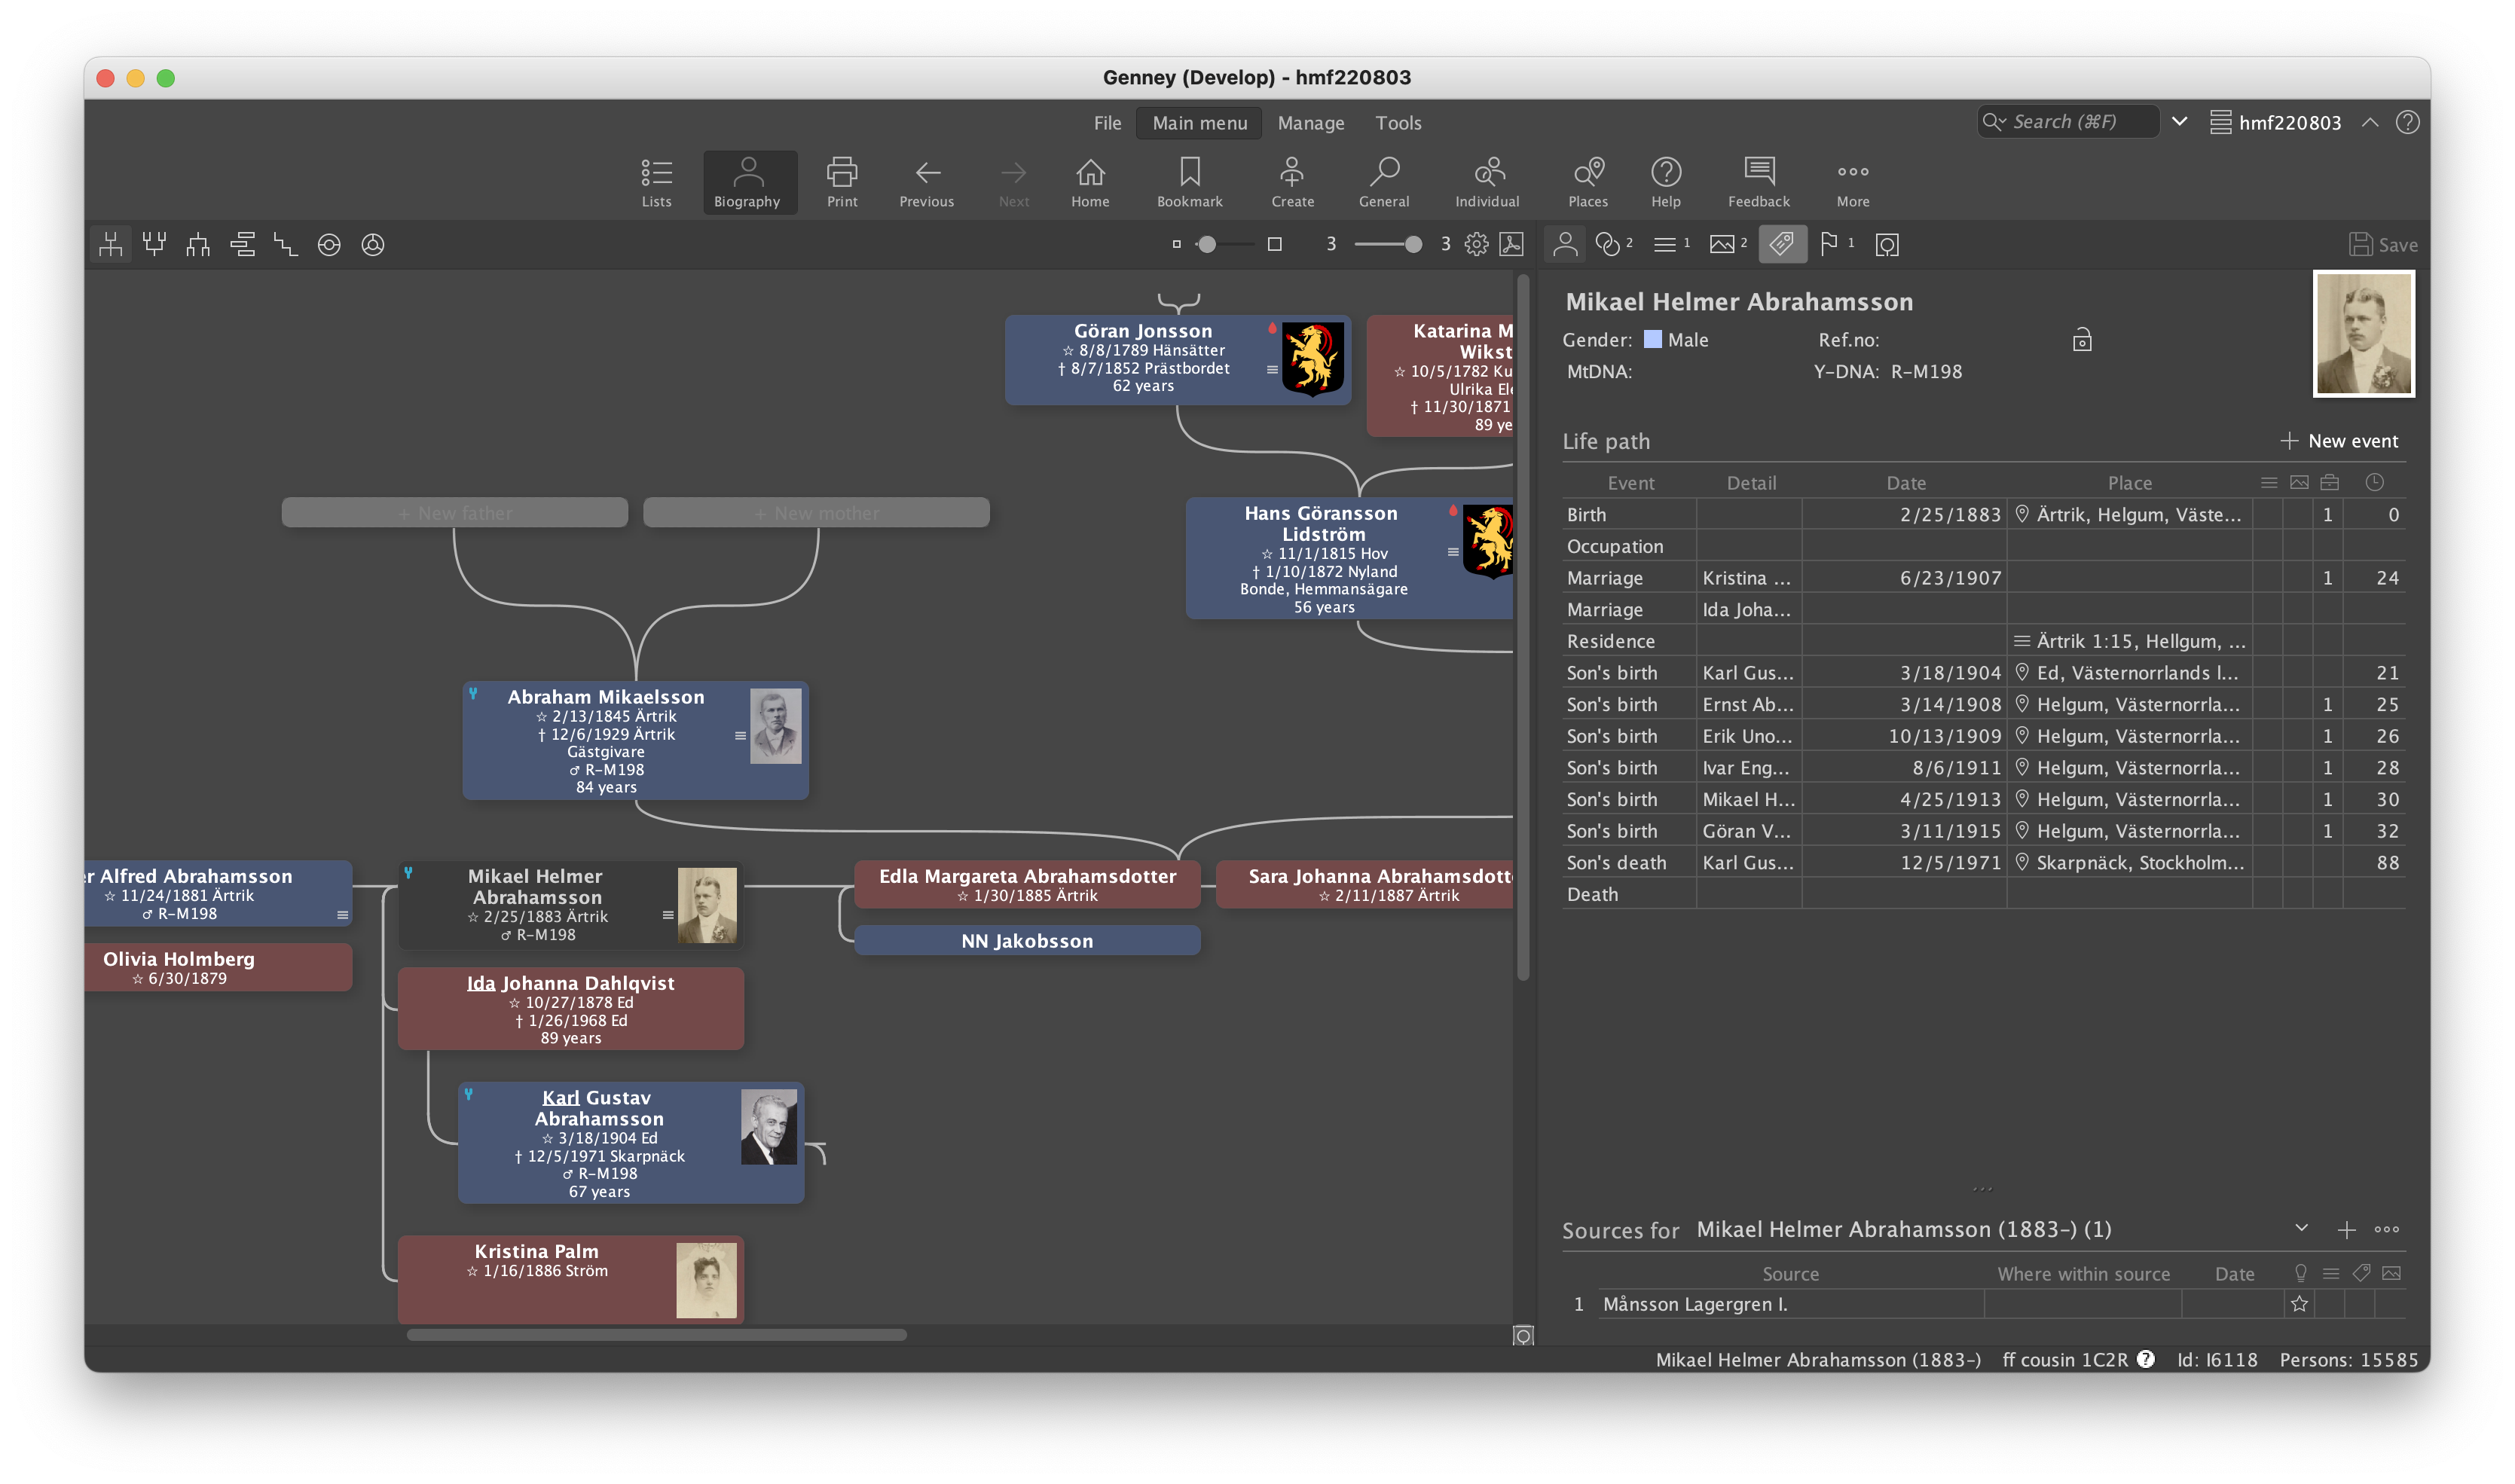Expand the Sources for person dropdown
2515x1484 pixels.
tap(2301, 1229)
